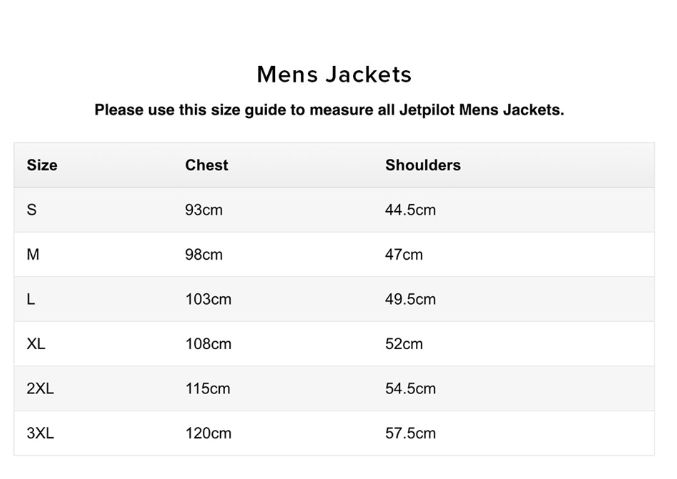Click the 98cm chest value

tap(204, 254)
